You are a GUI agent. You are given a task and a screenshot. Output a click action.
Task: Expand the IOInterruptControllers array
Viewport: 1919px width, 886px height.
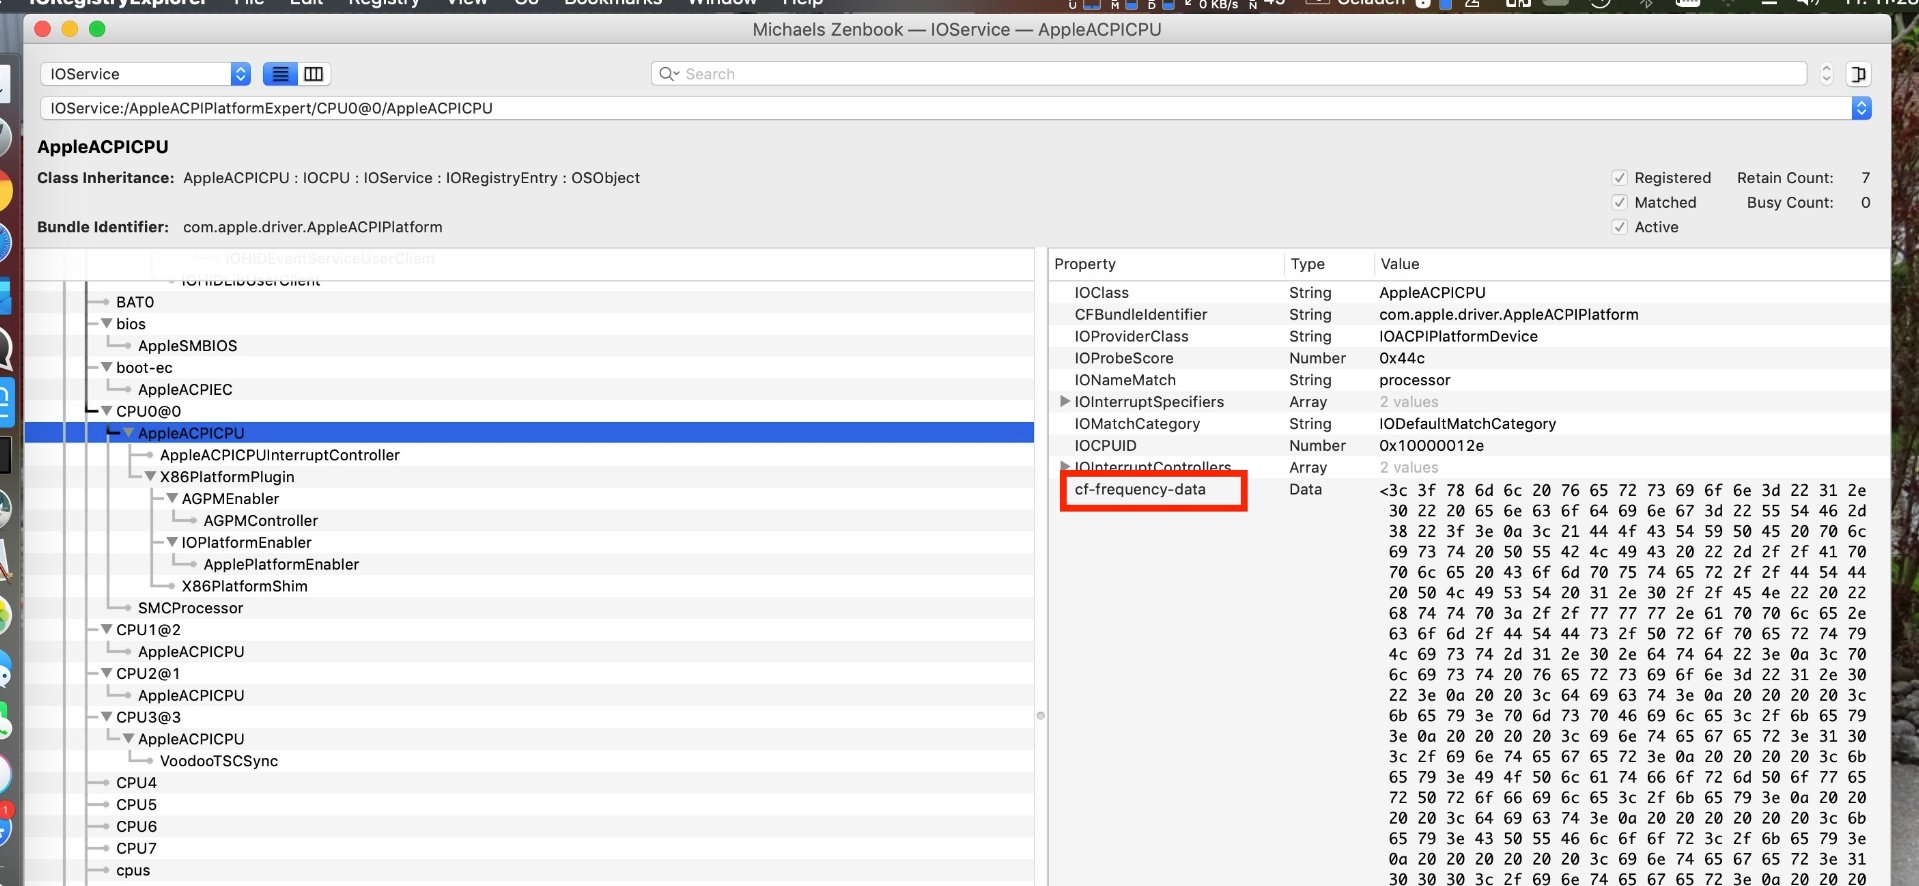click(1065, 467)
